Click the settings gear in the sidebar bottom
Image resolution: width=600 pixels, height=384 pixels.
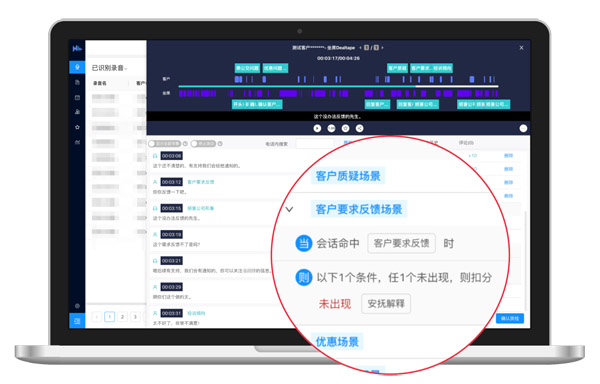pos(77,306)
